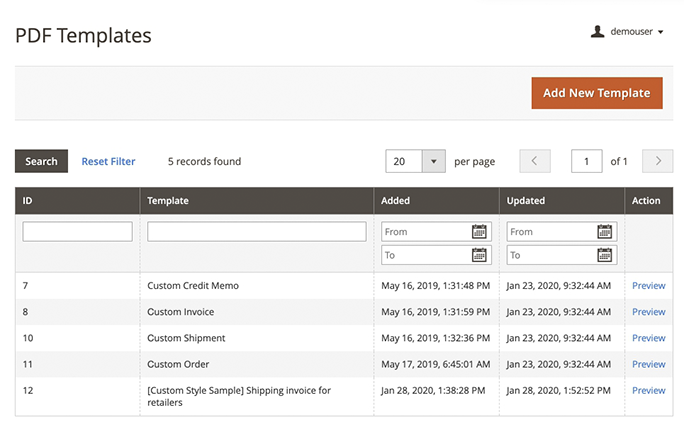
Task: Sort by Updated column header
Action: point(526,201)
